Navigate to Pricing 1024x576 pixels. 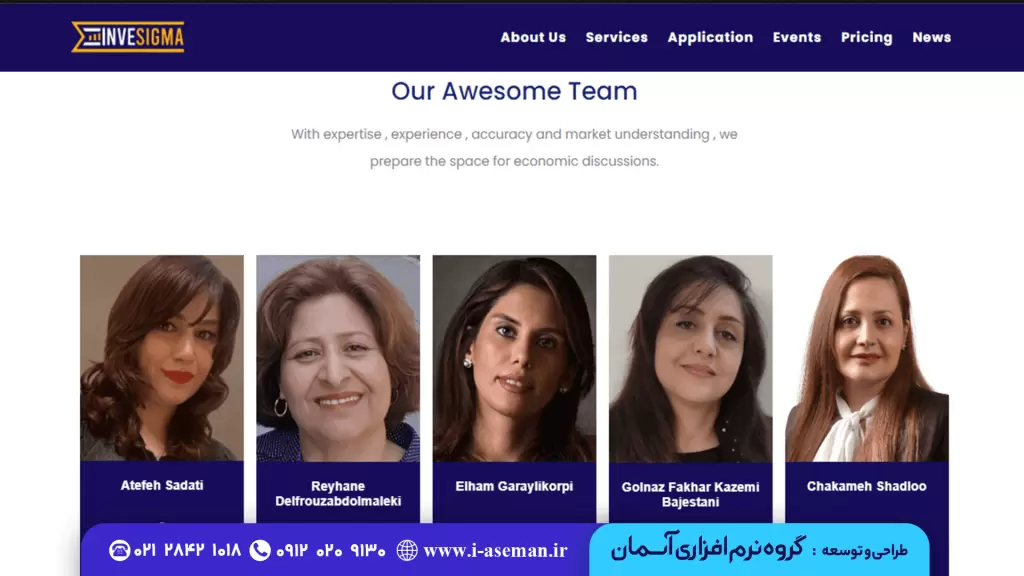[867, 37]
